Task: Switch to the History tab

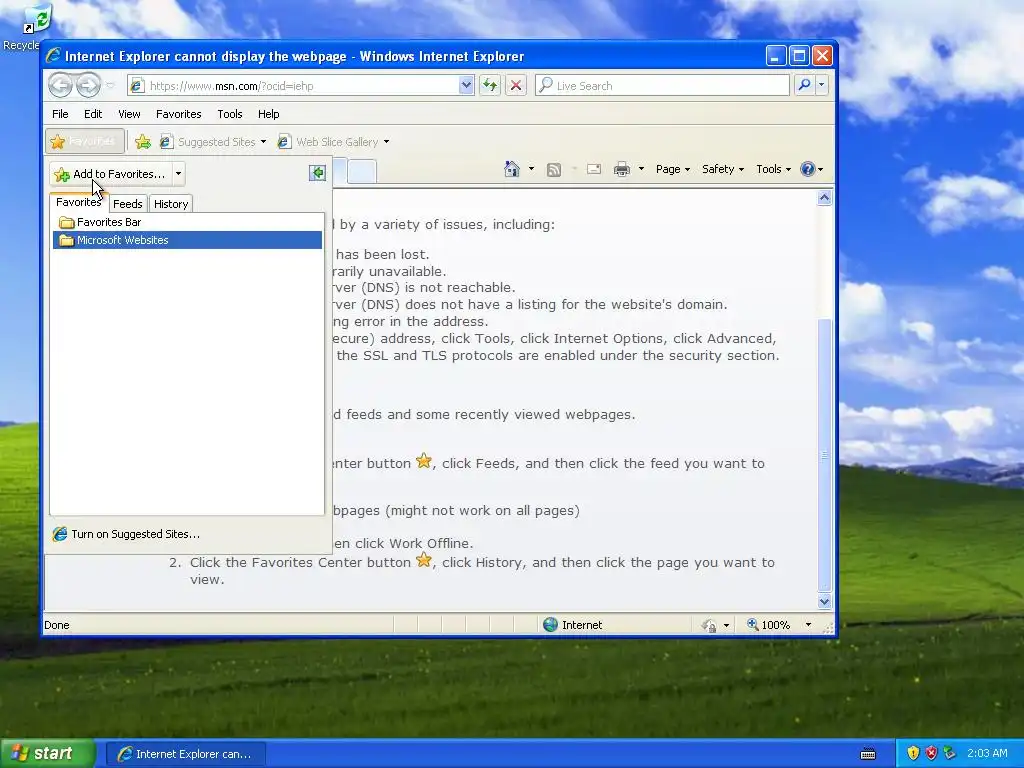Action: (x=171, y=204)
